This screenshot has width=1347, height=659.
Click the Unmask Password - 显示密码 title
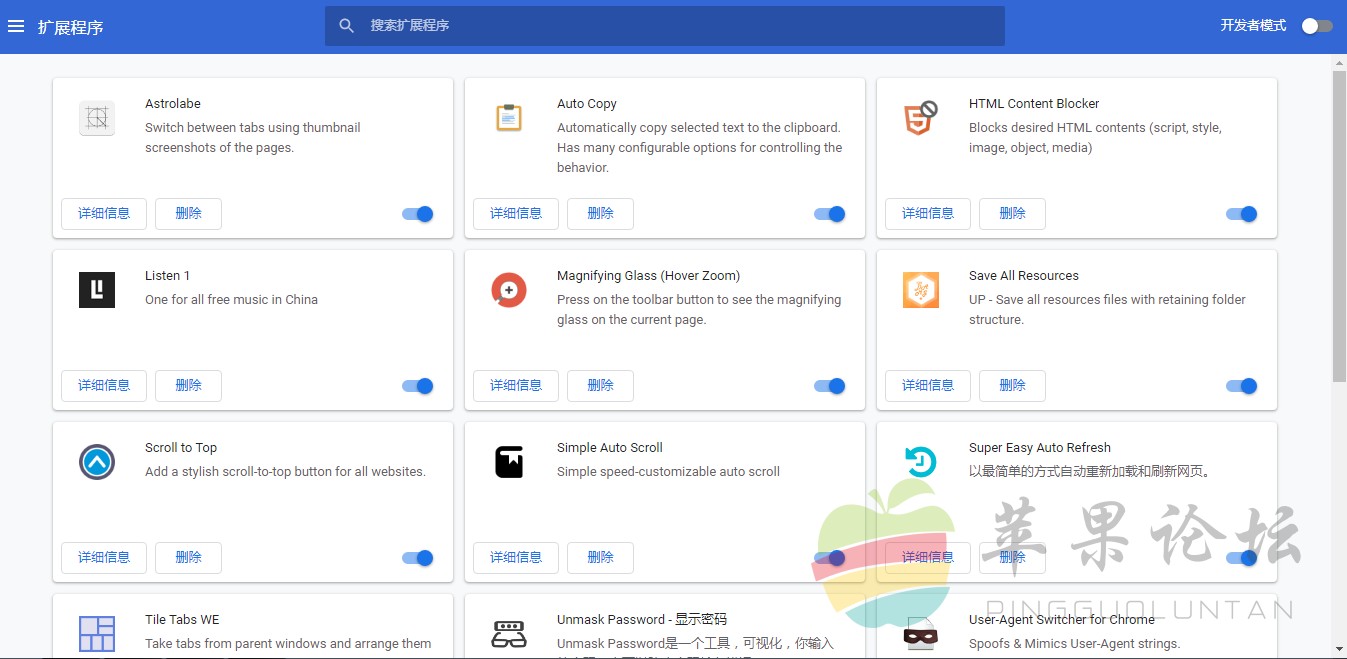[x=642, y=620]
